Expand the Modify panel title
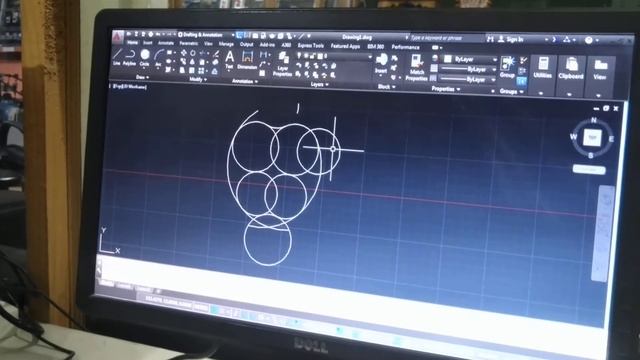The height and width of the screenshot is (360, 640). tap(198, 79)
